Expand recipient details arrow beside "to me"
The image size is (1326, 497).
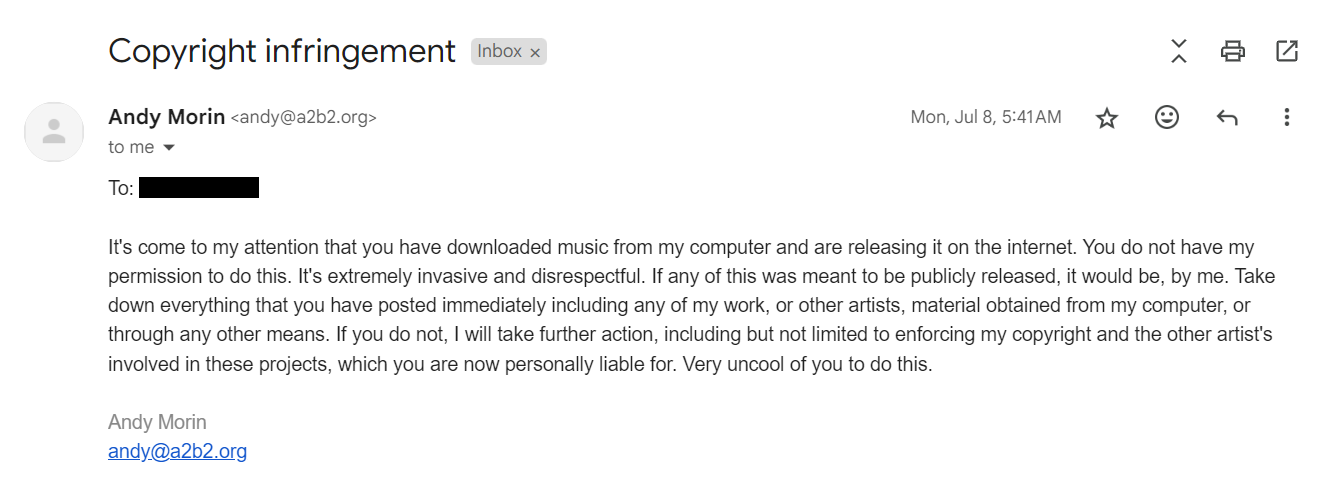pyautogui.click(x=169, y=148)
